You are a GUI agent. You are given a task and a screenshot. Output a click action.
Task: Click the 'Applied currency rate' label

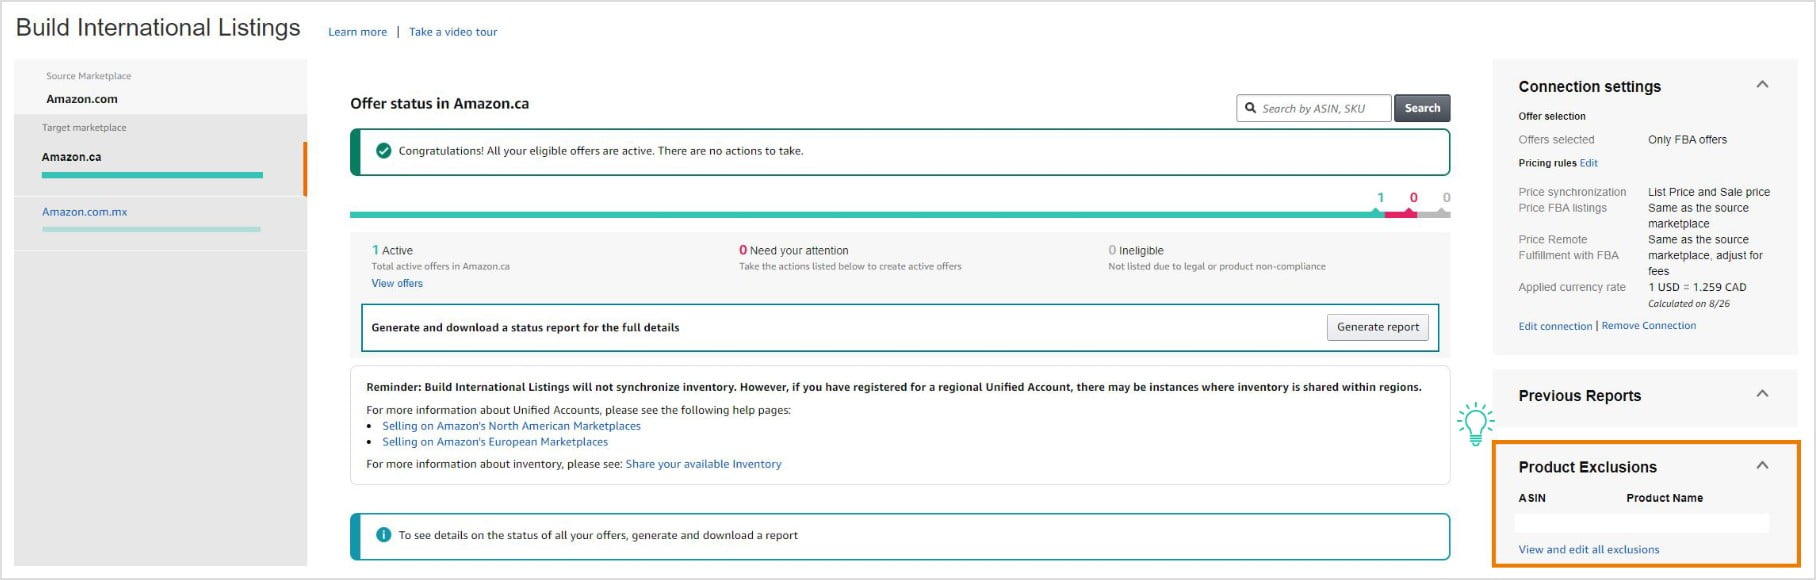pos(1572,287)
